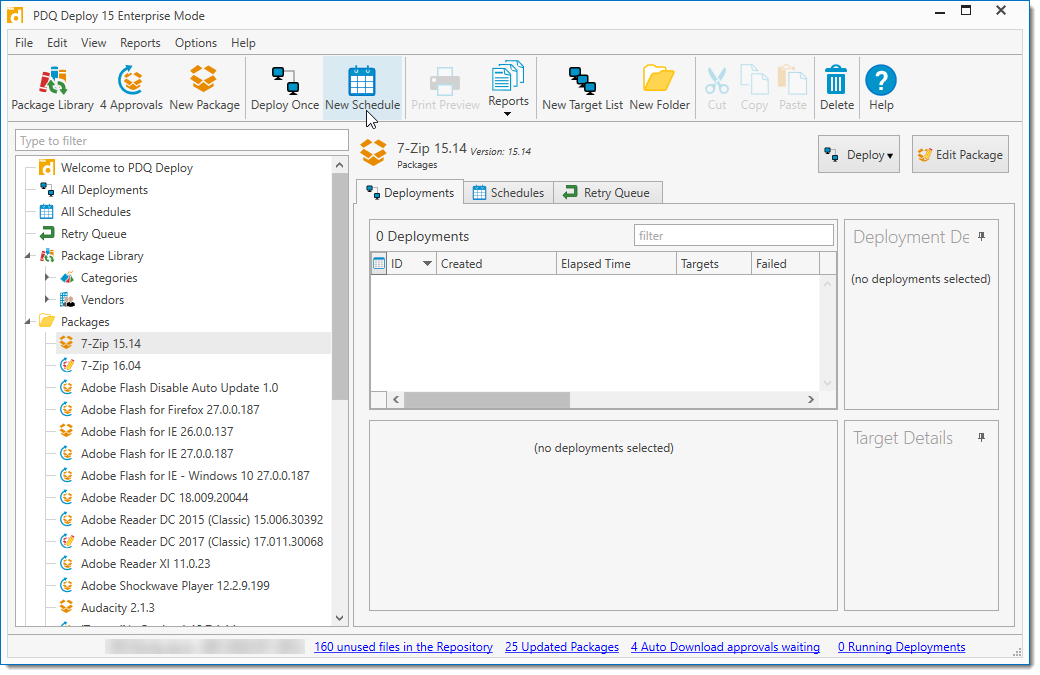Click the Edit Package button
The width and height of the screenshot is (1040, 675).
pos(960,154)
